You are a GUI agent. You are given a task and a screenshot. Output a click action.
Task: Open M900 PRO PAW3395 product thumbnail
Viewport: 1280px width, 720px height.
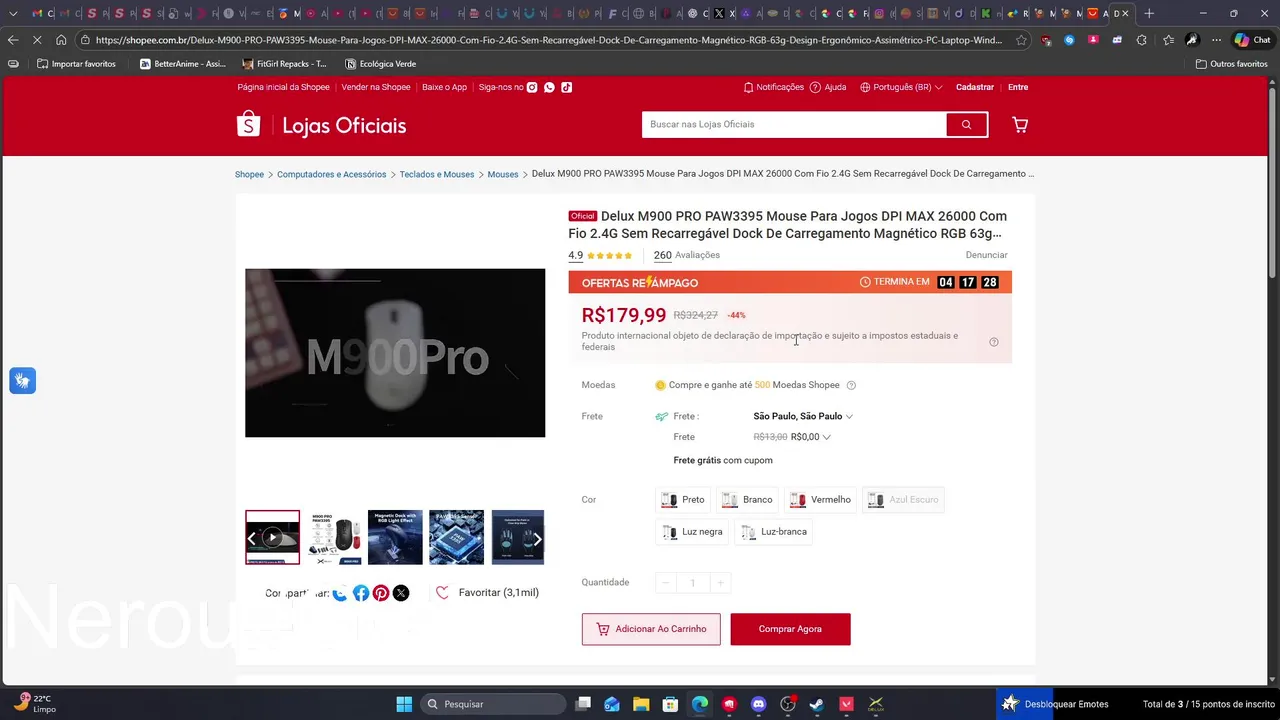[334, 537]
